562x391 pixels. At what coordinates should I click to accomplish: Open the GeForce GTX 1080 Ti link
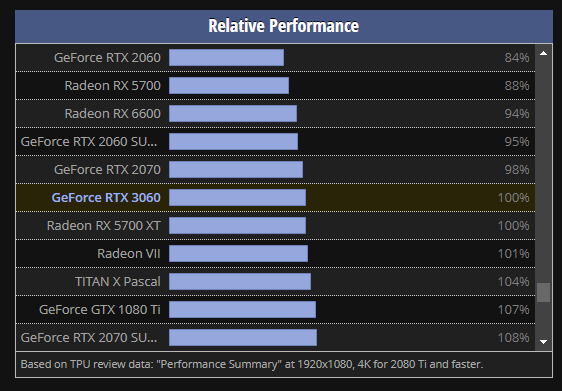(x=100, y=309)
